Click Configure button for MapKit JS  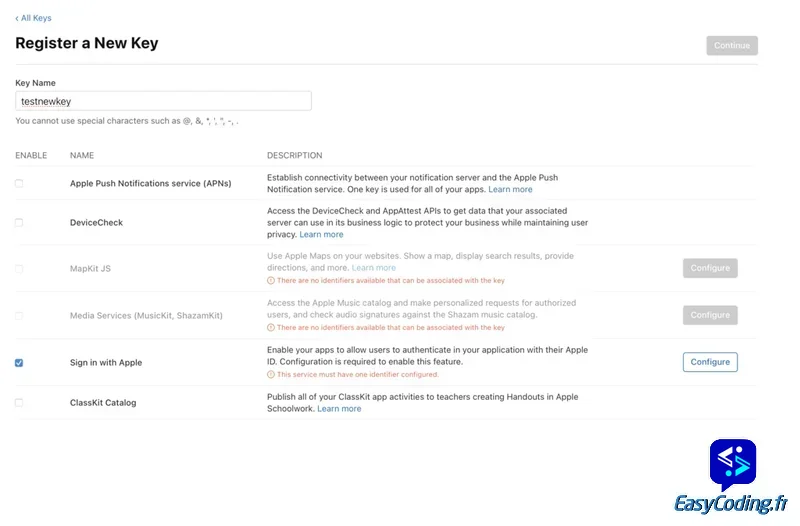(x=710, y=268)
